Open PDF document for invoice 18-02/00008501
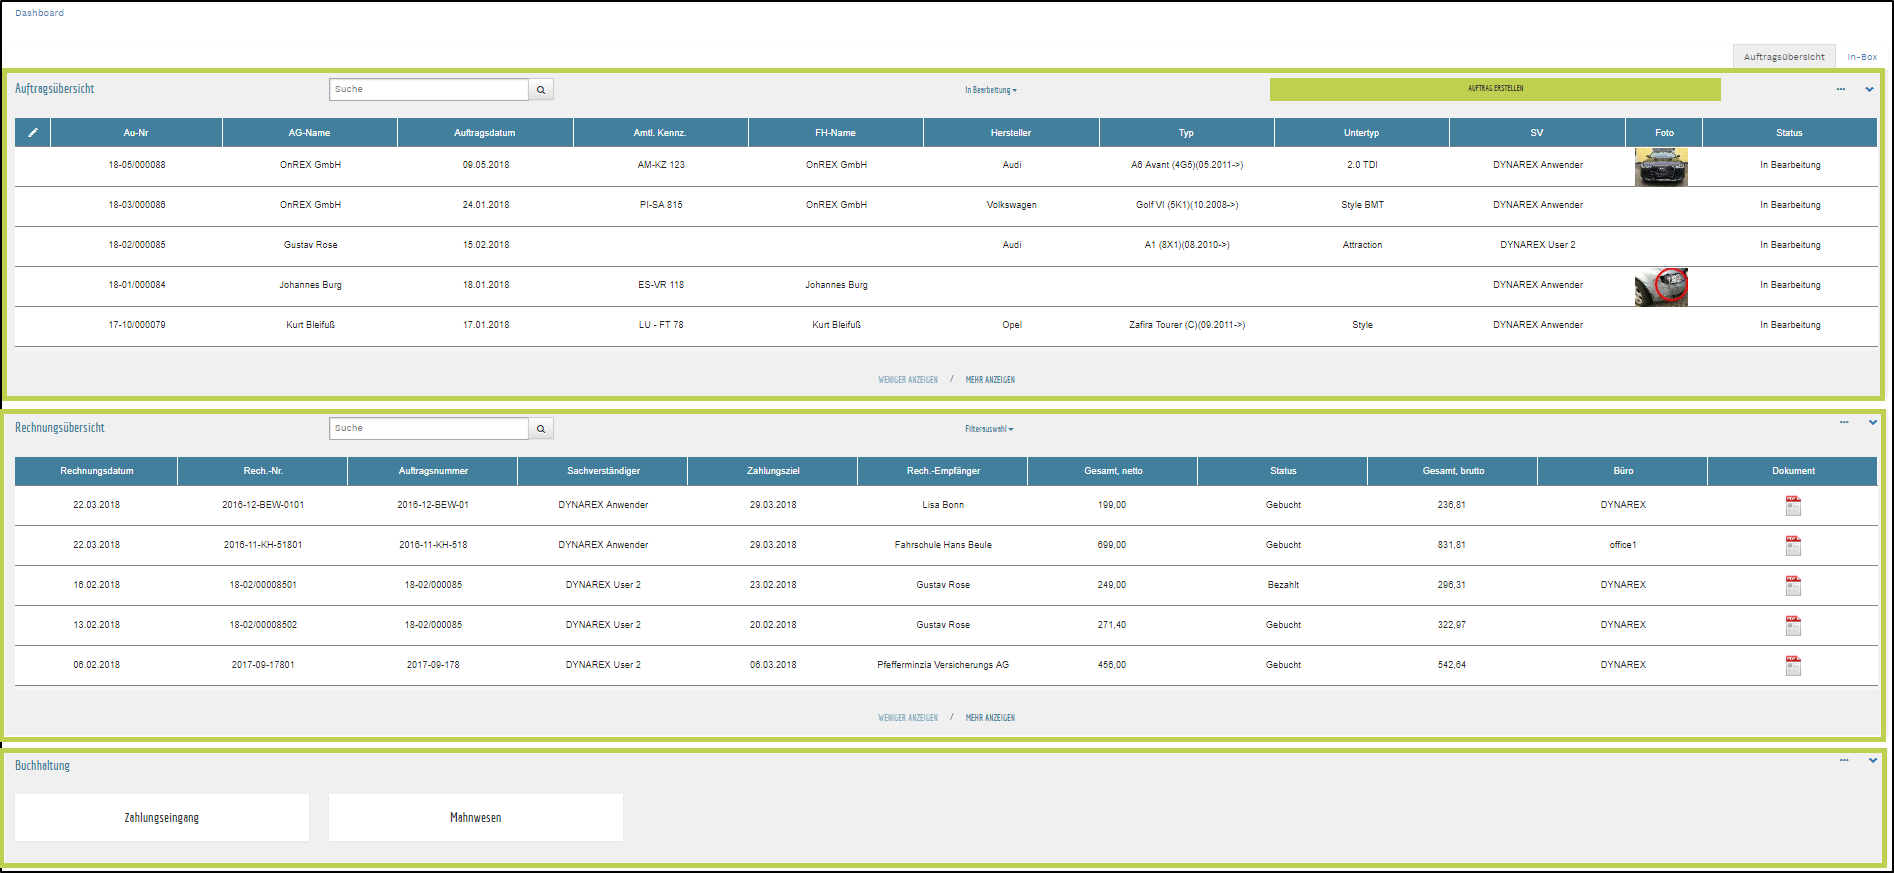The width and height of the screenshot is (1894, 873). pyautogui.click(x=1793, y=586)
